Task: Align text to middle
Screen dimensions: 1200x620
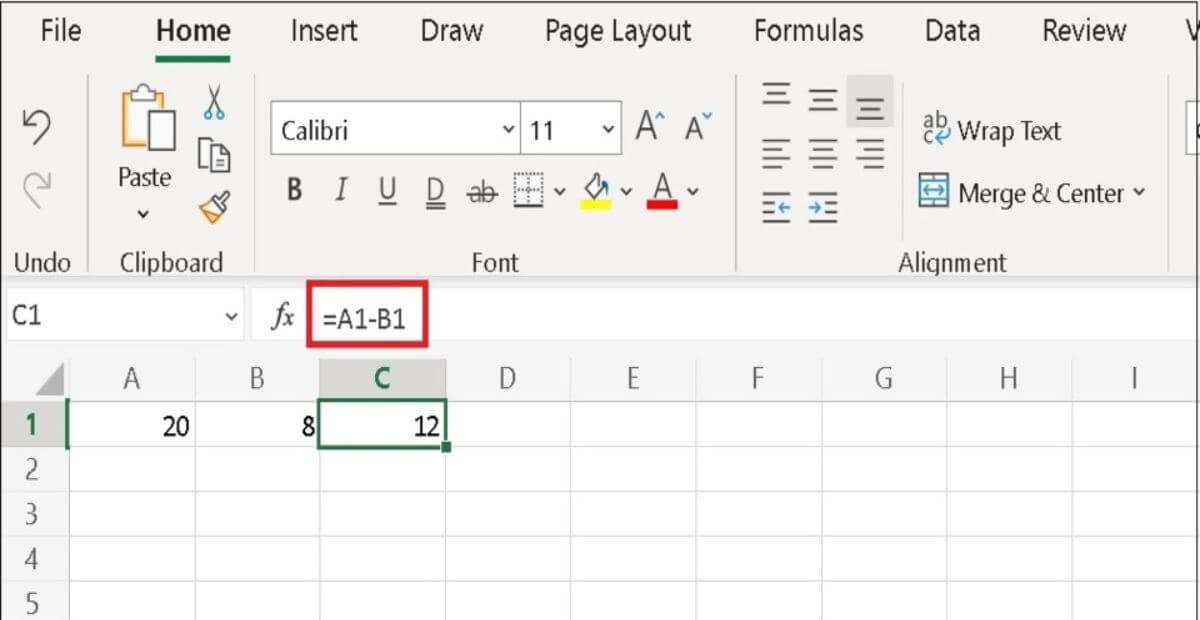Action: point(823,99)
